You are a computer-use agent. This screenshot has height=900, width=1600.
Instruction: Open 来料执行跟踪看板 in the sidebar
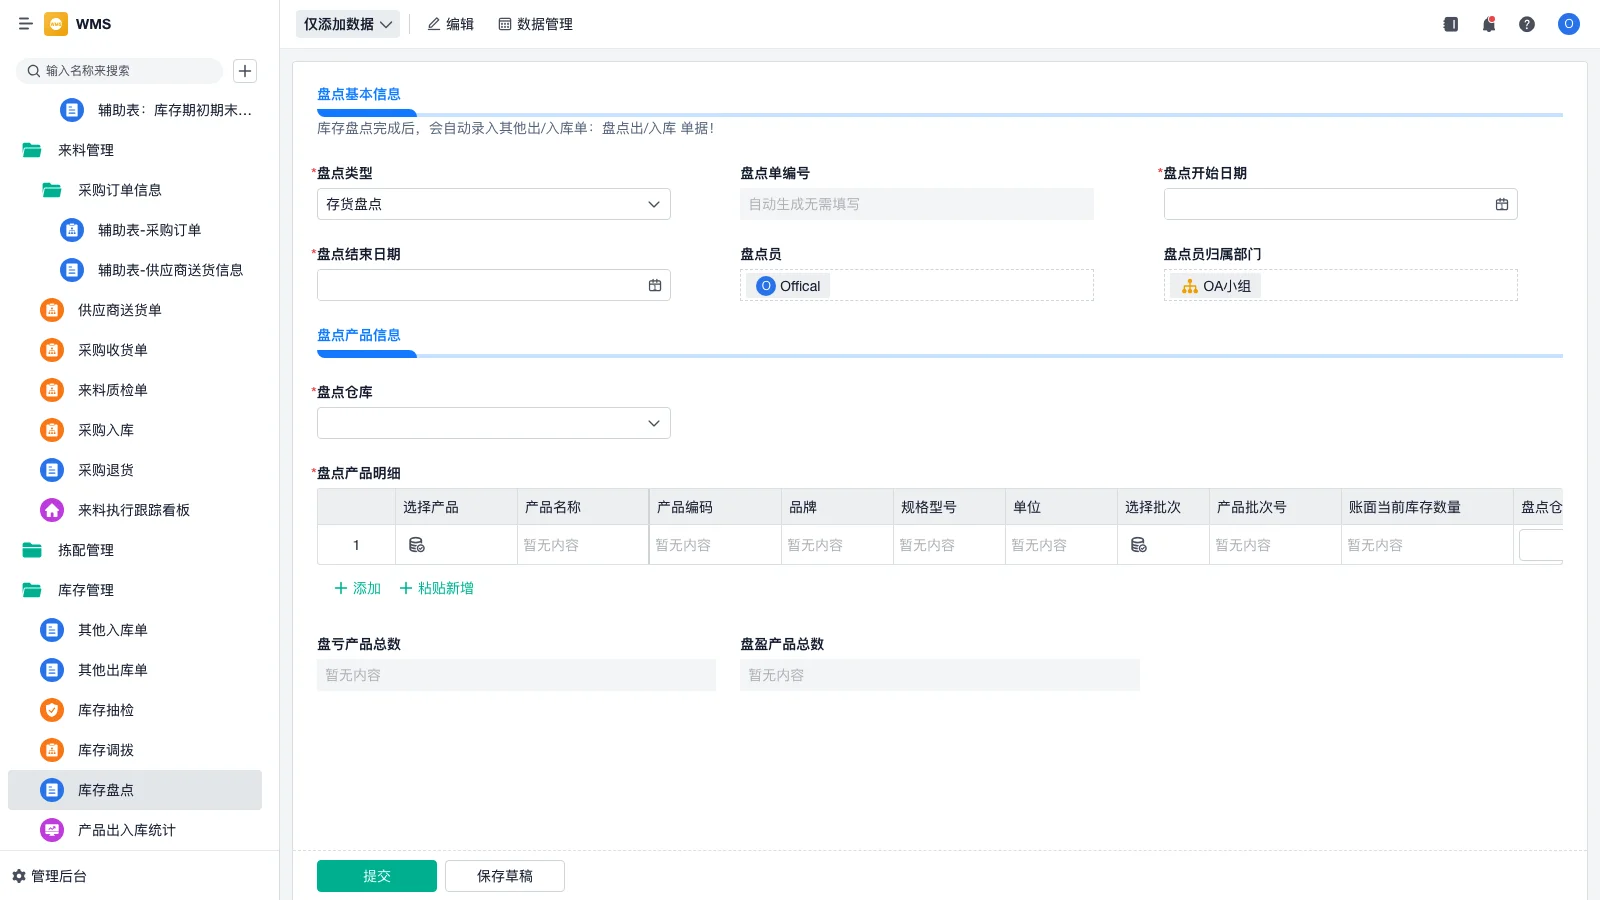(135, 510)
